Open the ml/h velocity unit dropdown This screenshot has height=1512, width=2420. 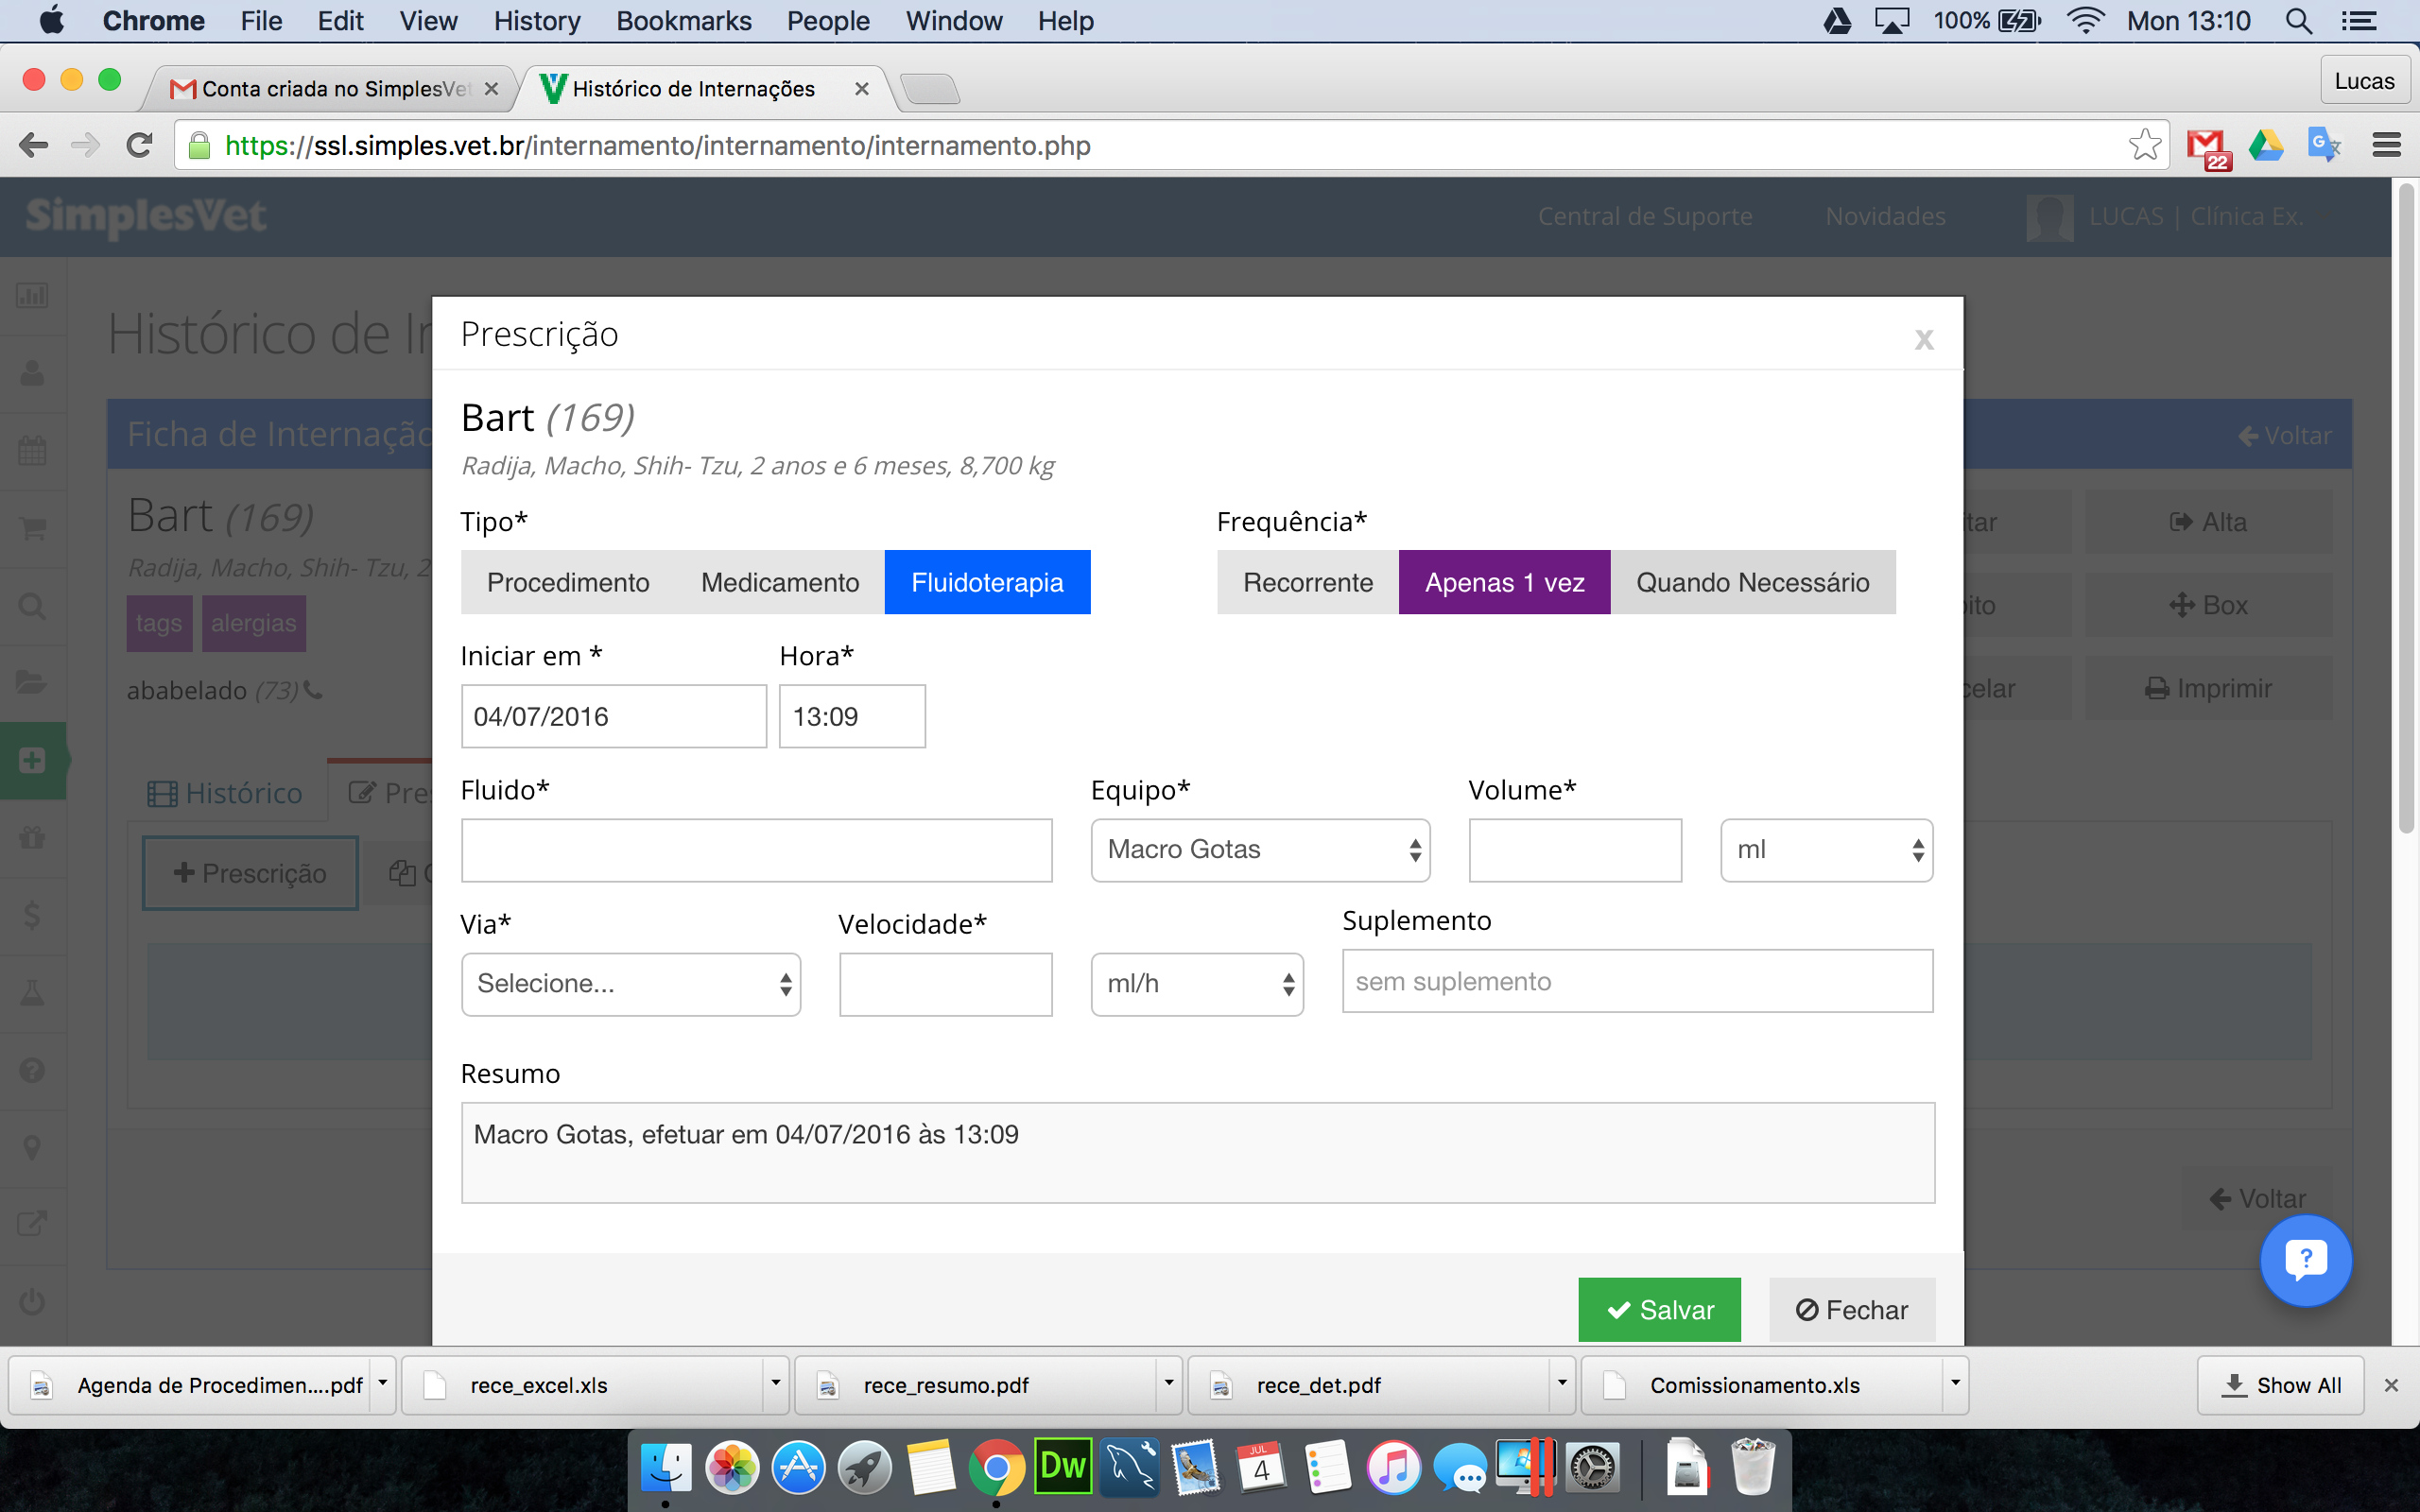[1197, 984]
